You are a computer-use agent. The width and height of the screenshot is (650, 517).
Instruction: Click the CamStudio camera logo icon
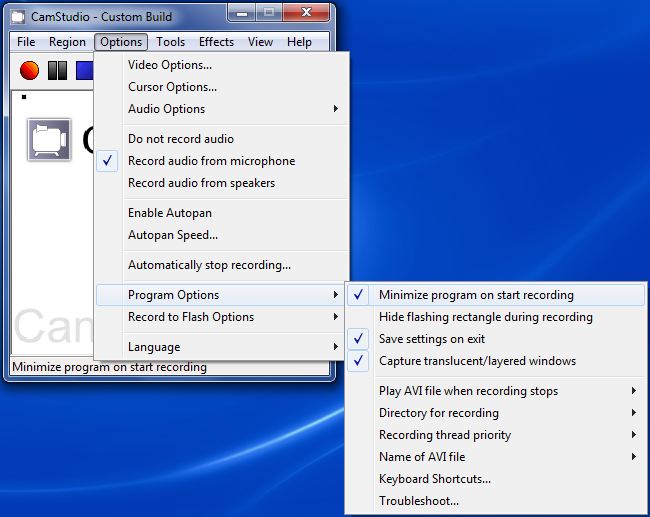[x=49, y=139]
